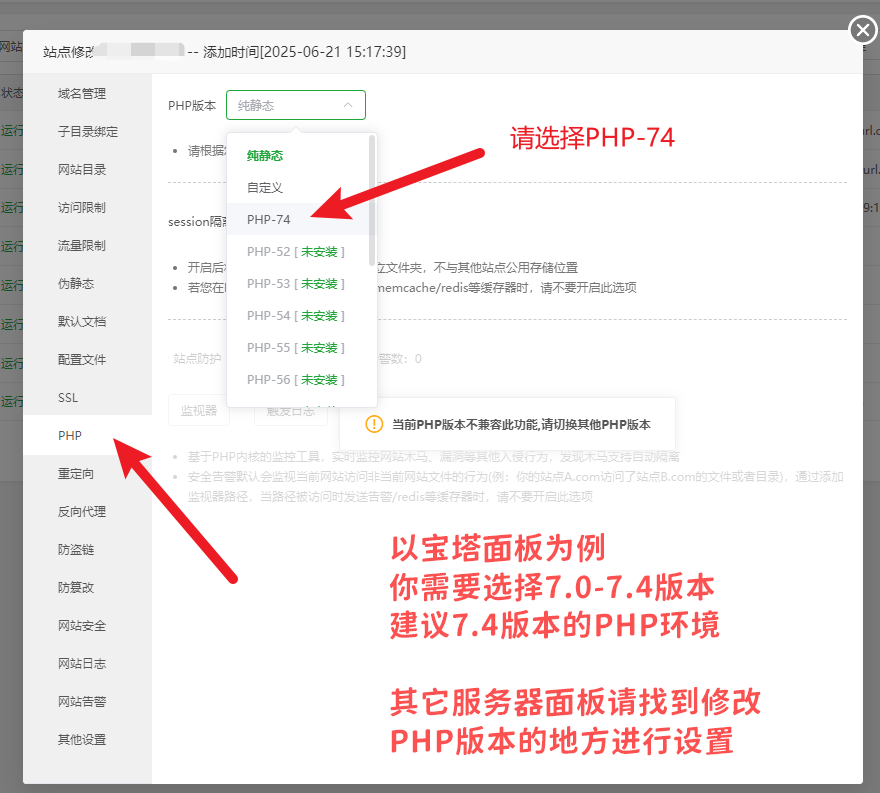Switch to 子目录绑定 tab
This screenshot has width=880, height=793.
click(x=88, y=132)
